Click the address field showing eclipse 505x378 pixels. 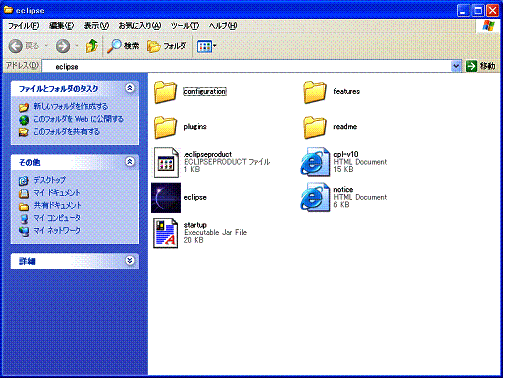pos(246,66)
